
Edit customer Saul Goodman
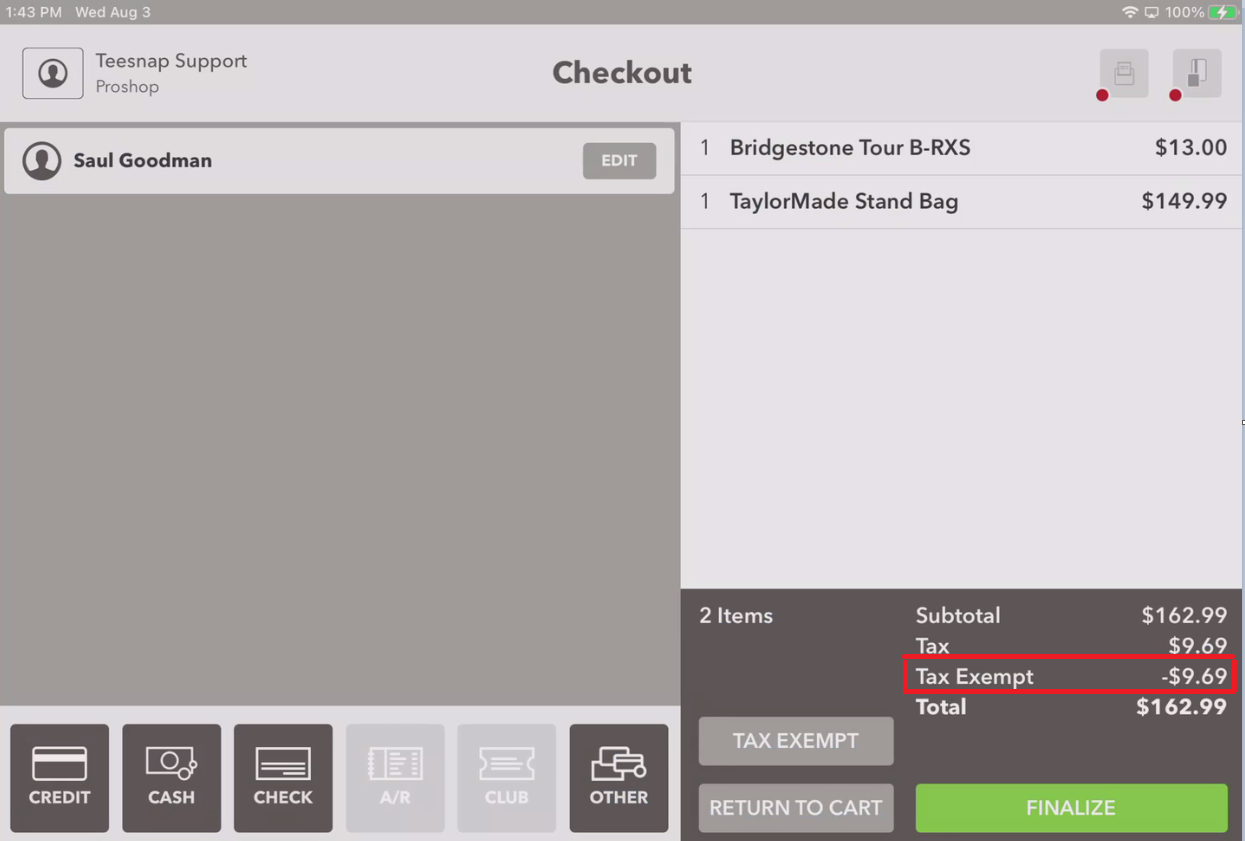coord(619,161)
